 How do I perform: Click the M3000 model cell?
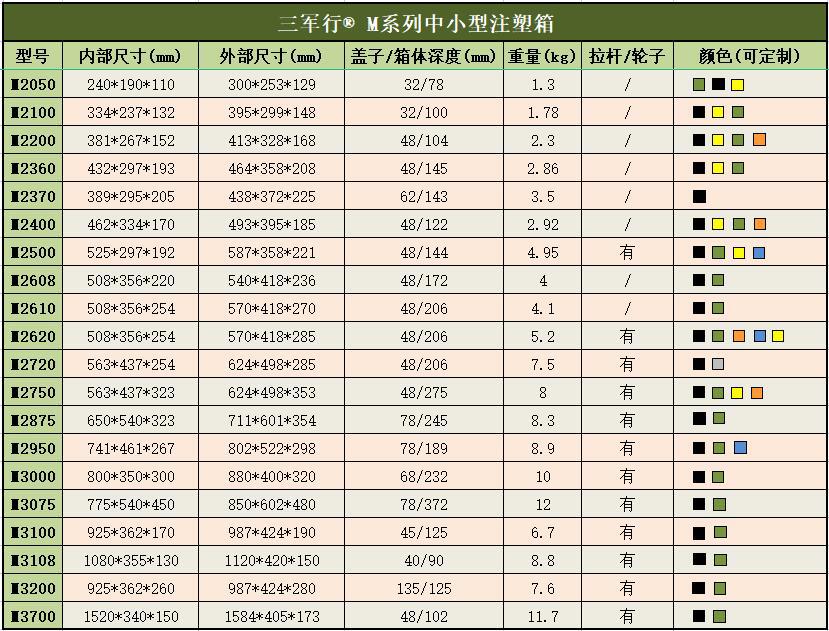(x=33, y=477)
